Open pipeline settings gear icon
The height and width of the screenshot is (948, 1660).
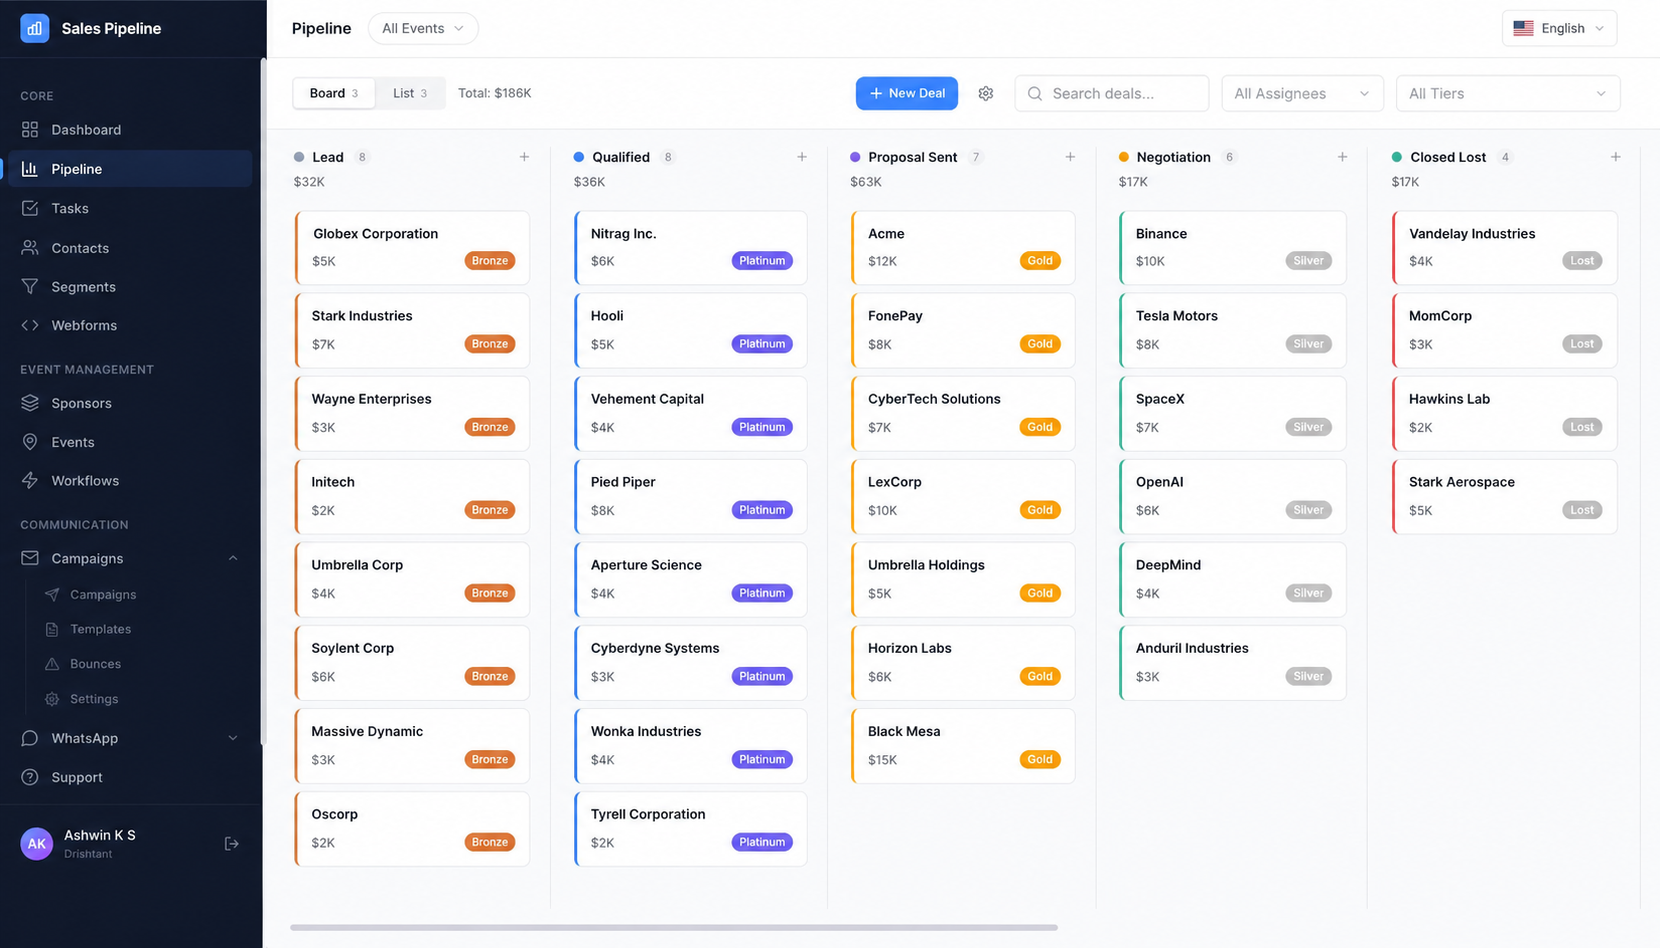pyautogui.click(x=986, y=93)
